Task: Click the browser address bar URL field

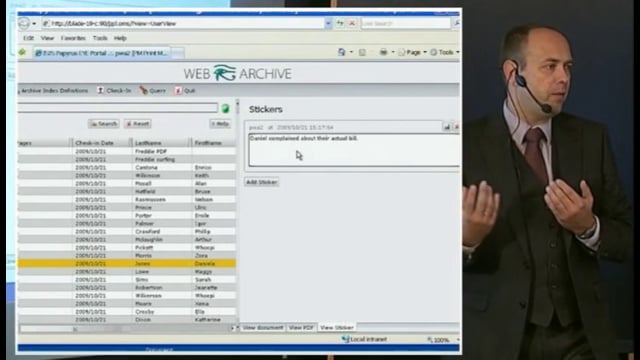Action: coord(184,23)
